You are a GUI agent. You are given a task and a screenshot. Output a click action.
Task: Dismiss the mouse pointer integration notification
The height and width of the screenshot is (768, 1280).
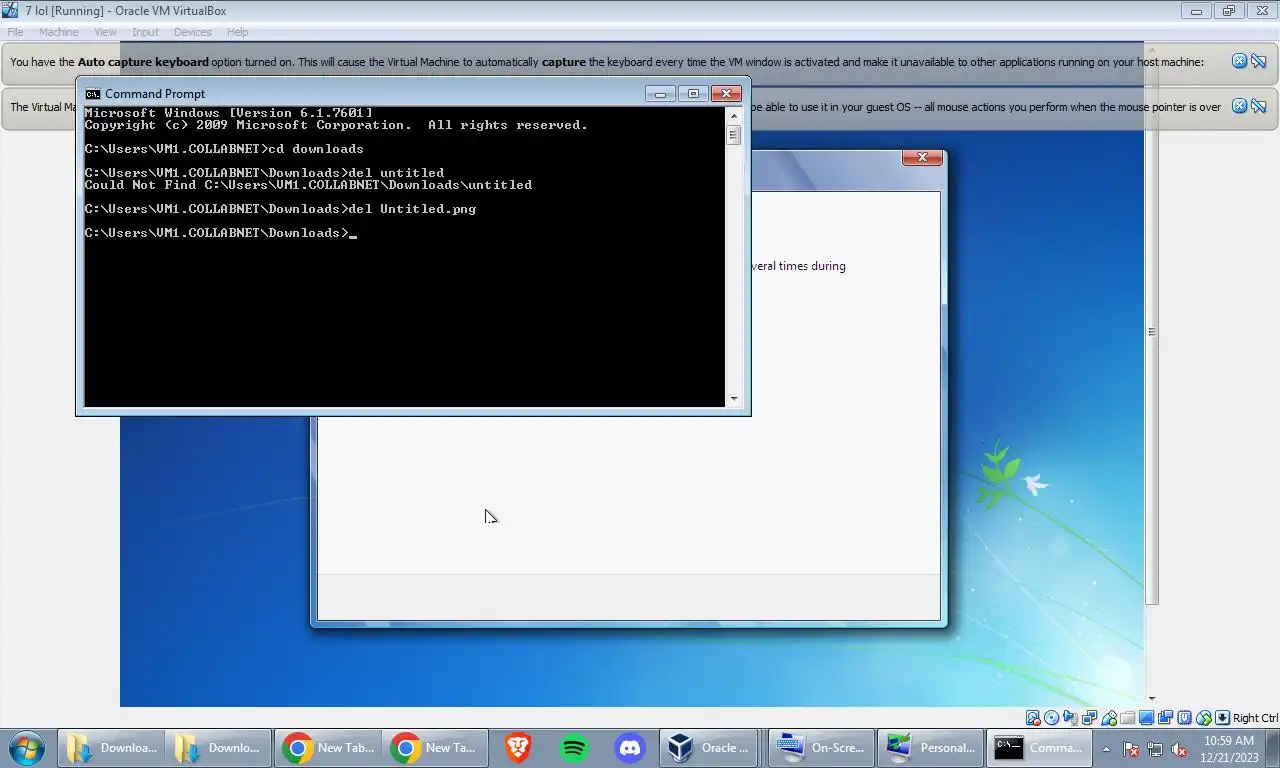(1239, 106)
